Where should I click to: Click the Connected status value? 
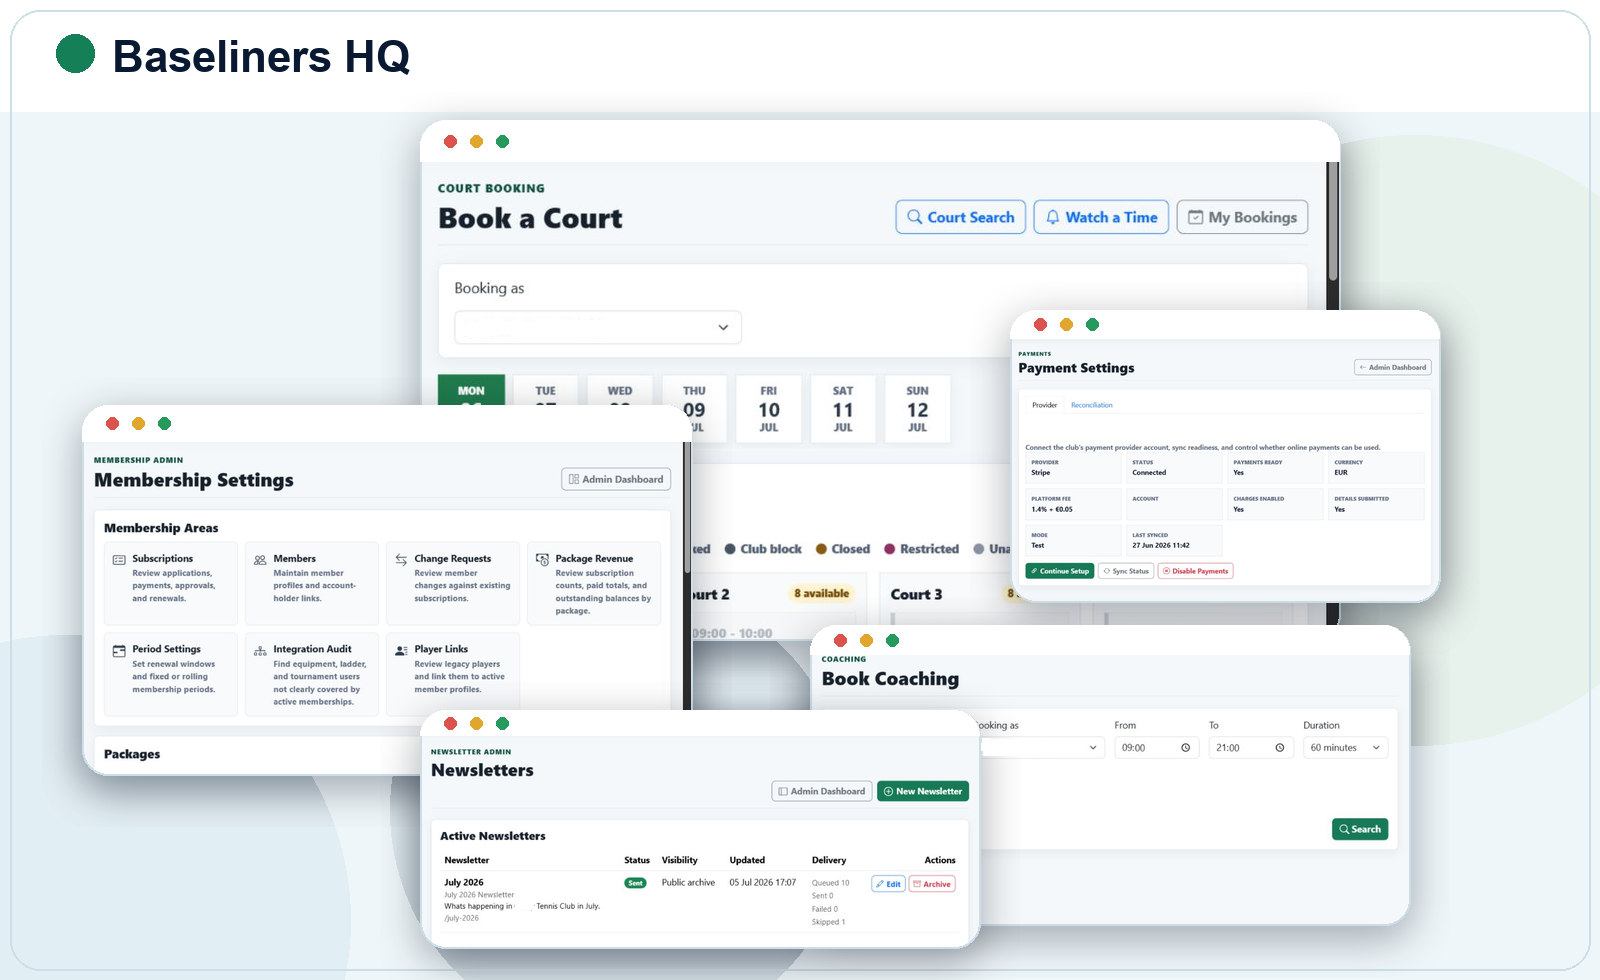[x=1149, y=472]
